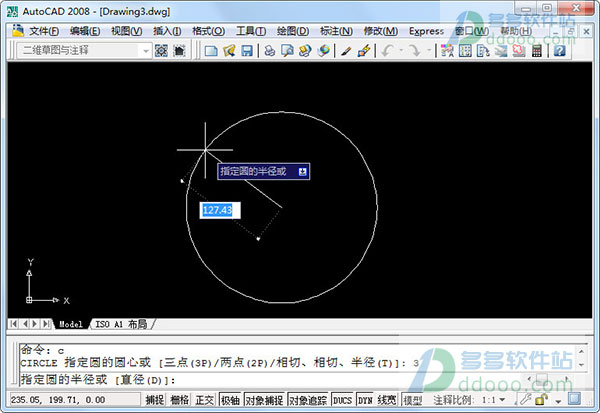Toggle DYN dynamic input
The image size is (600, 413).
[365, 400]
